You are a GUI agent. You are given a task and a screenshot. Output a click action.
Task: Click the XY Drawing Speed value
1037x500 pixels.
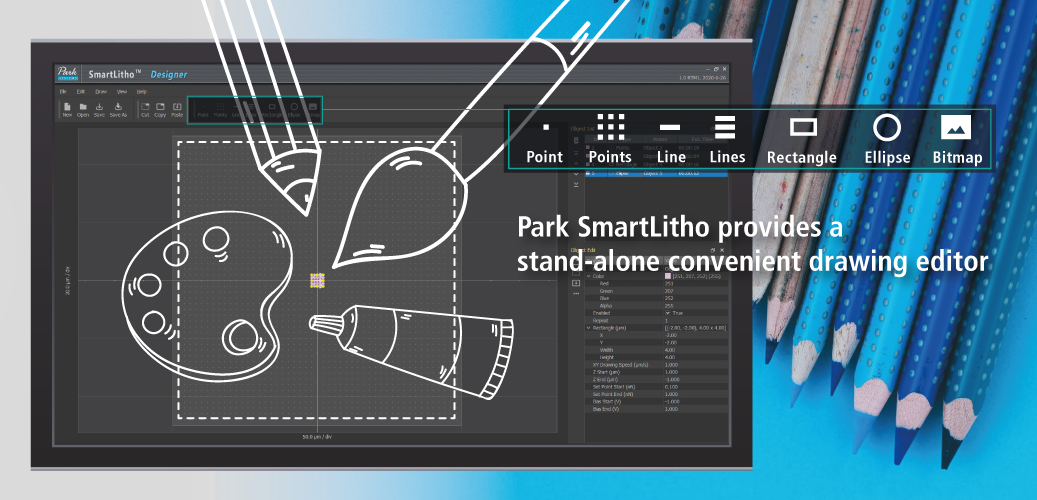click(x=671, y=365)
